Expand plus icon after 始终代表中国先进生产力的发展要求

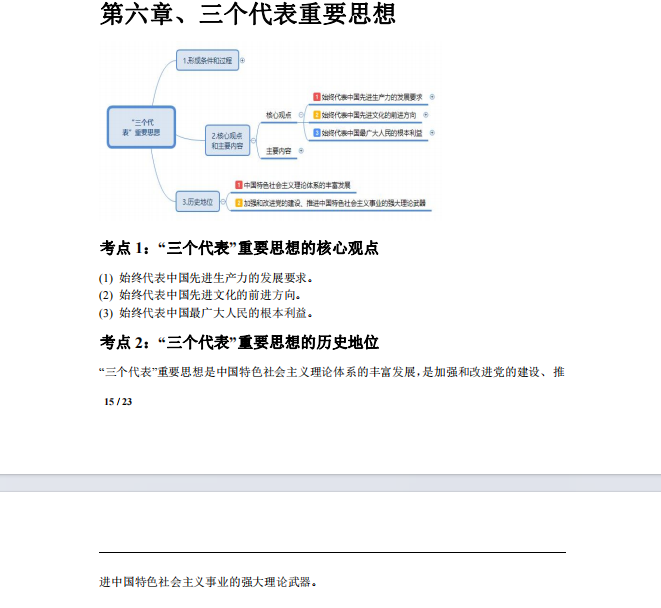click(x=432, y=97)
